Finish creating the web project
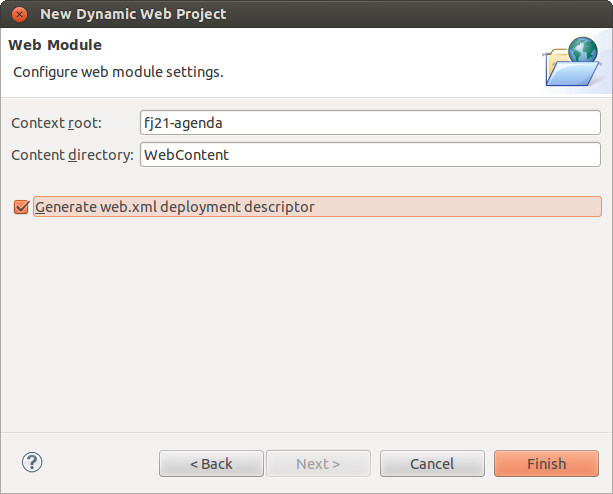Viewport: 613px width, 494px height. [x=547, y=464]
